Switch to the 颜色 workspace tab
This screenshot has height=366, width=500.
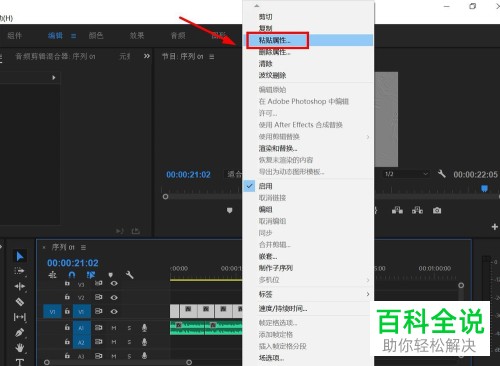click(x=96, y=35)
